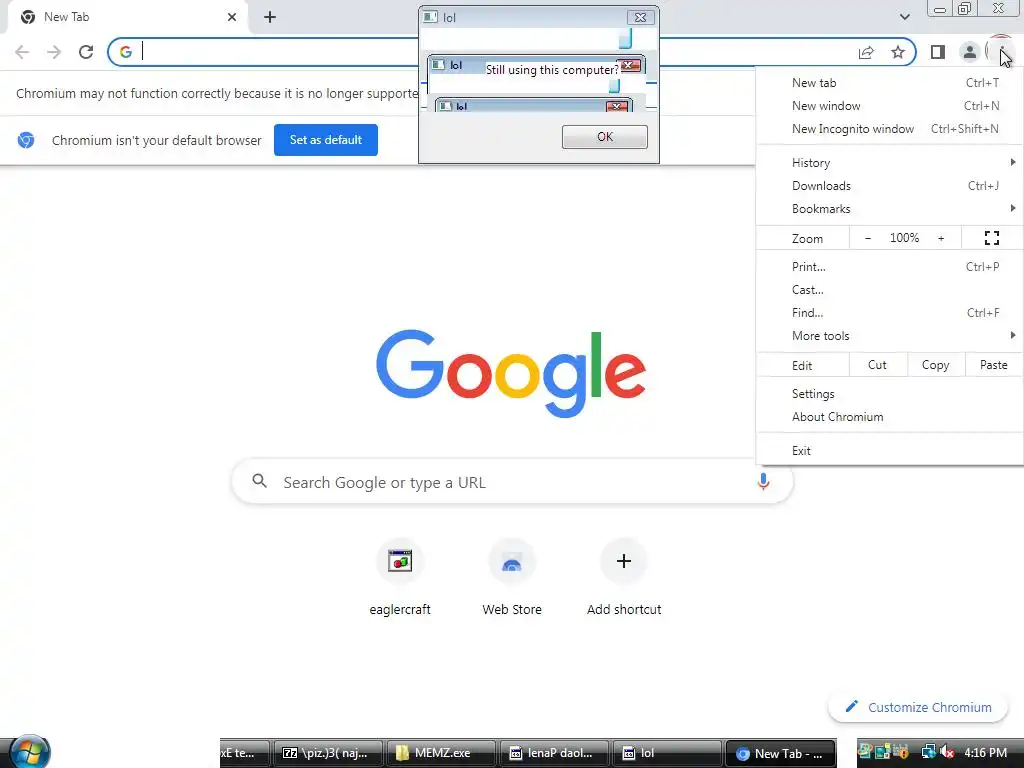
Task: Close the topmost lol dialog window
Action: tap(640, 18)
